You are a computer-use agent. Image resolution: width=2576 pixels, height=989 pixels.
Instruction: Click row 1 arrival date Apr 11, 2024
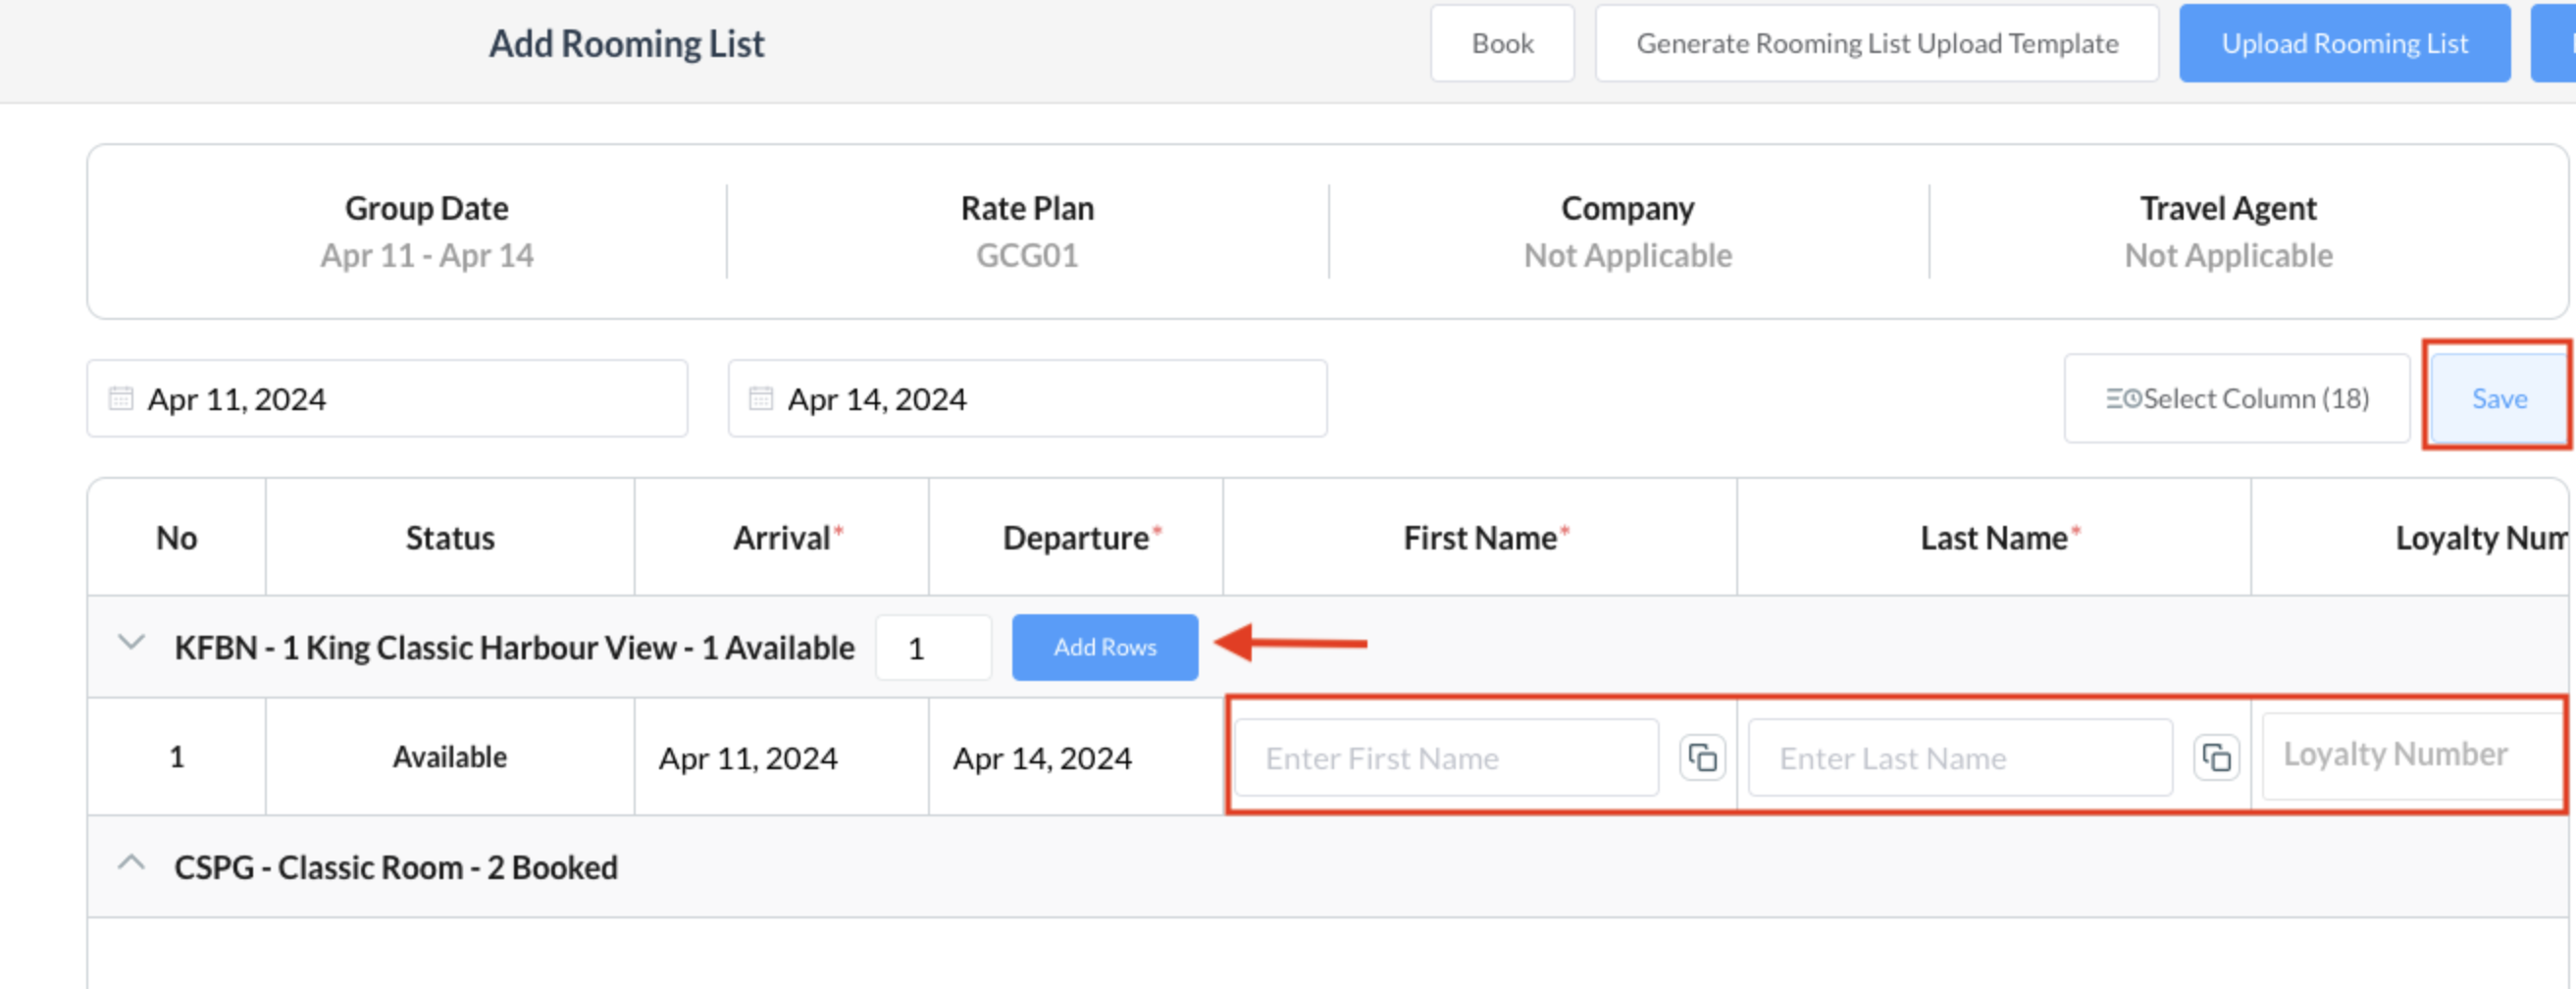tap(748, 758)
